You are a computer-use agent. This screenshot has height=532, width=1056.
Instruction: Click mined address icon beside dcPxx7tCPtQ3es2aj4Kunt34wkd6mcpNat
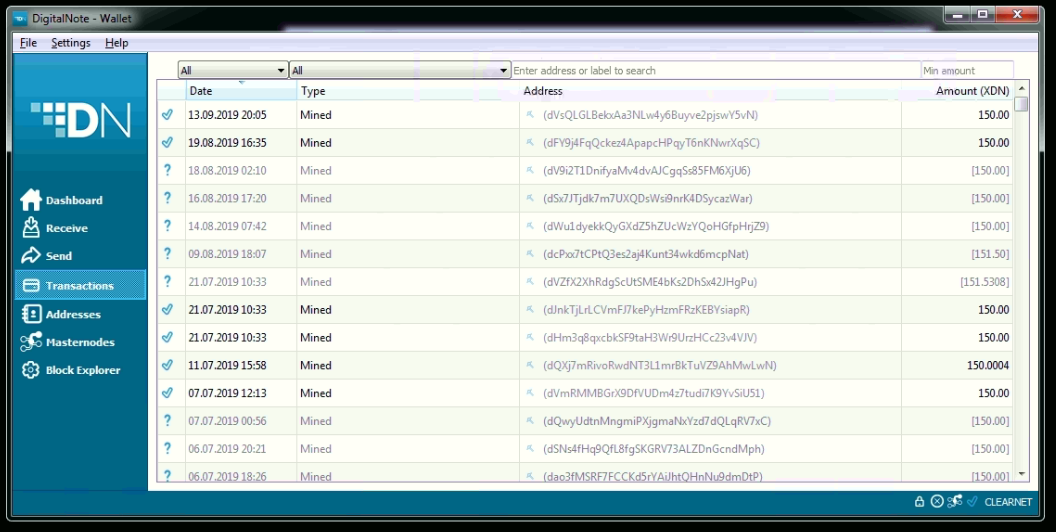[x=530, y=254]
